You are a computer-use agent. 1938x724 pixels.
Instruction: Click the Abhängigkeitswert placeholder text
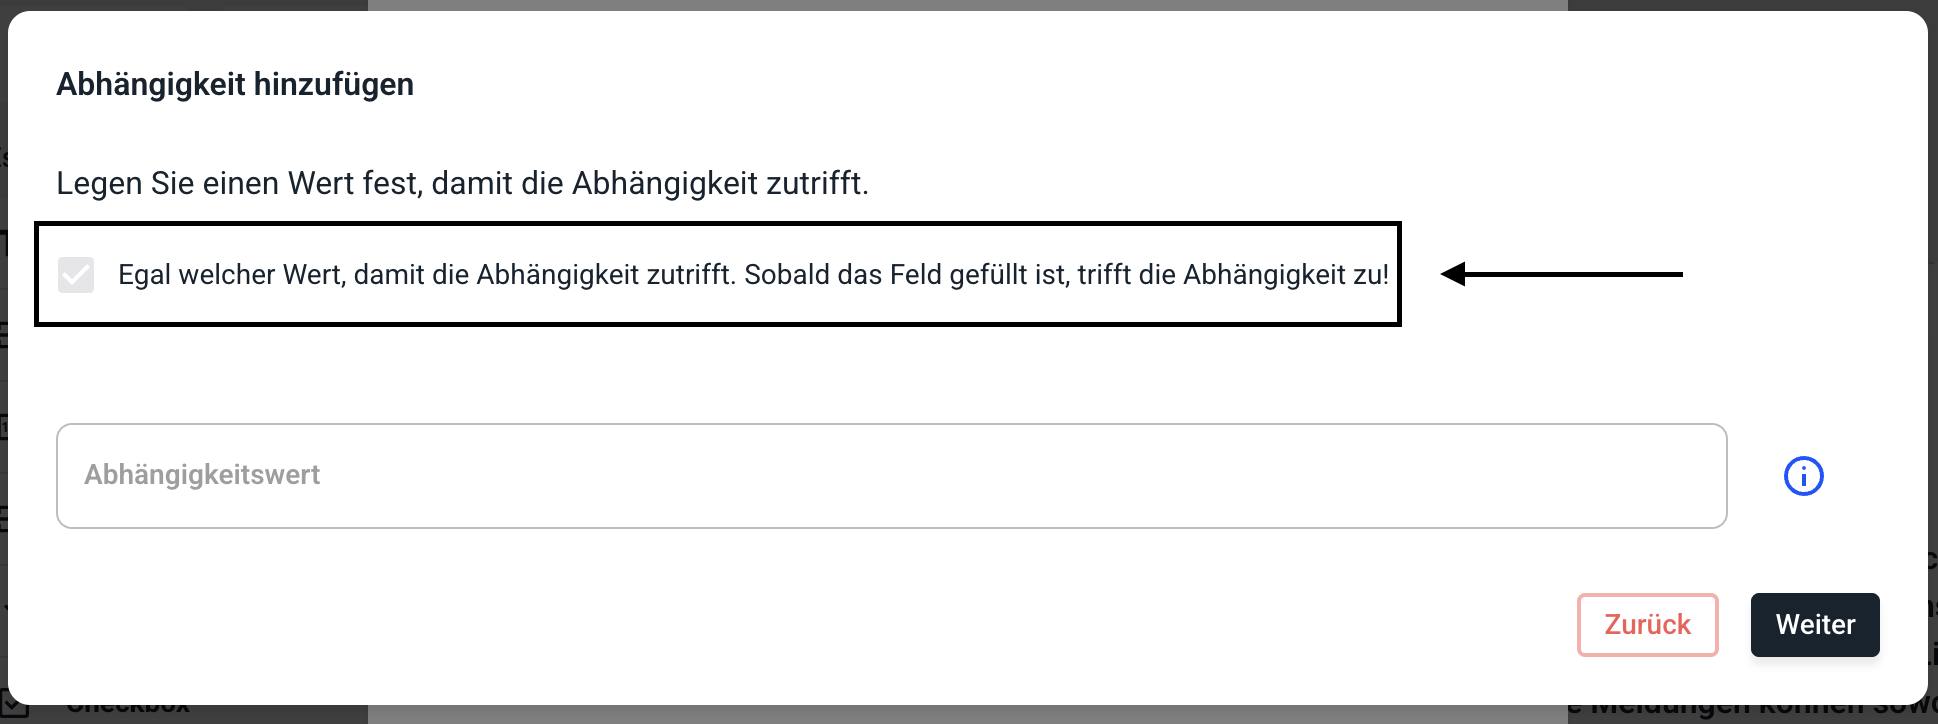(202, 475)
